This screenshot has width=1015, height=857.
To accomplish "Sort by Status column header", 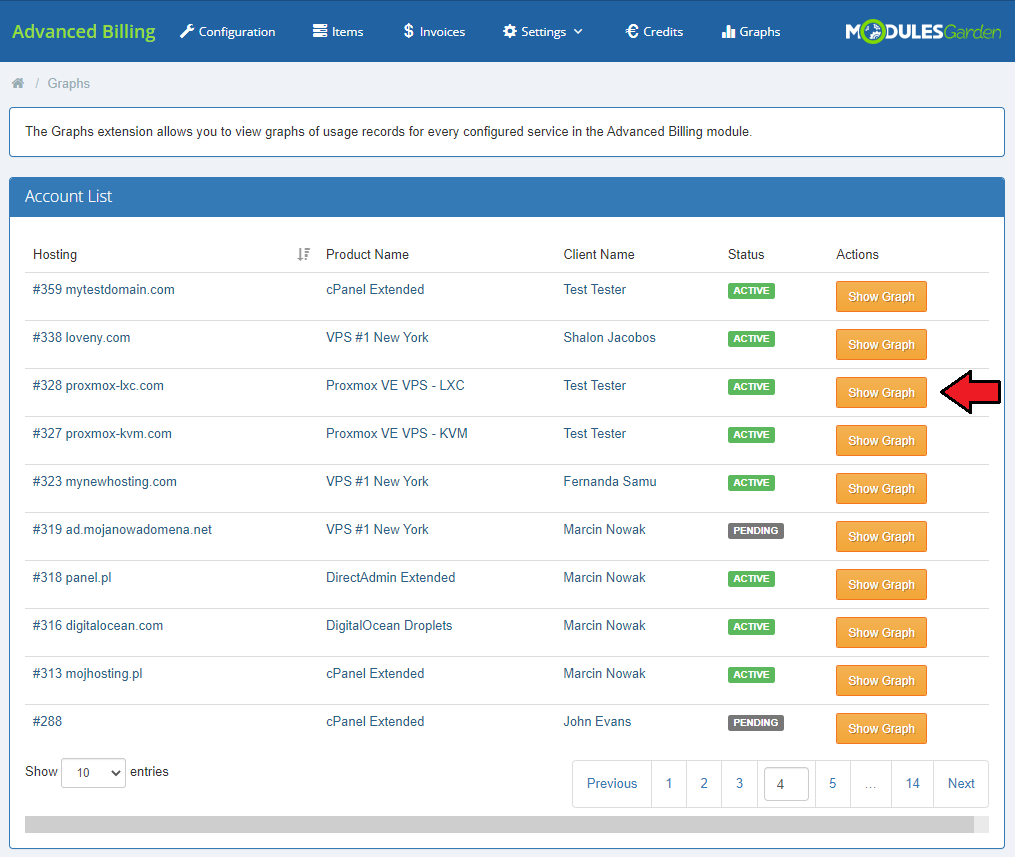I will (746, 254).
